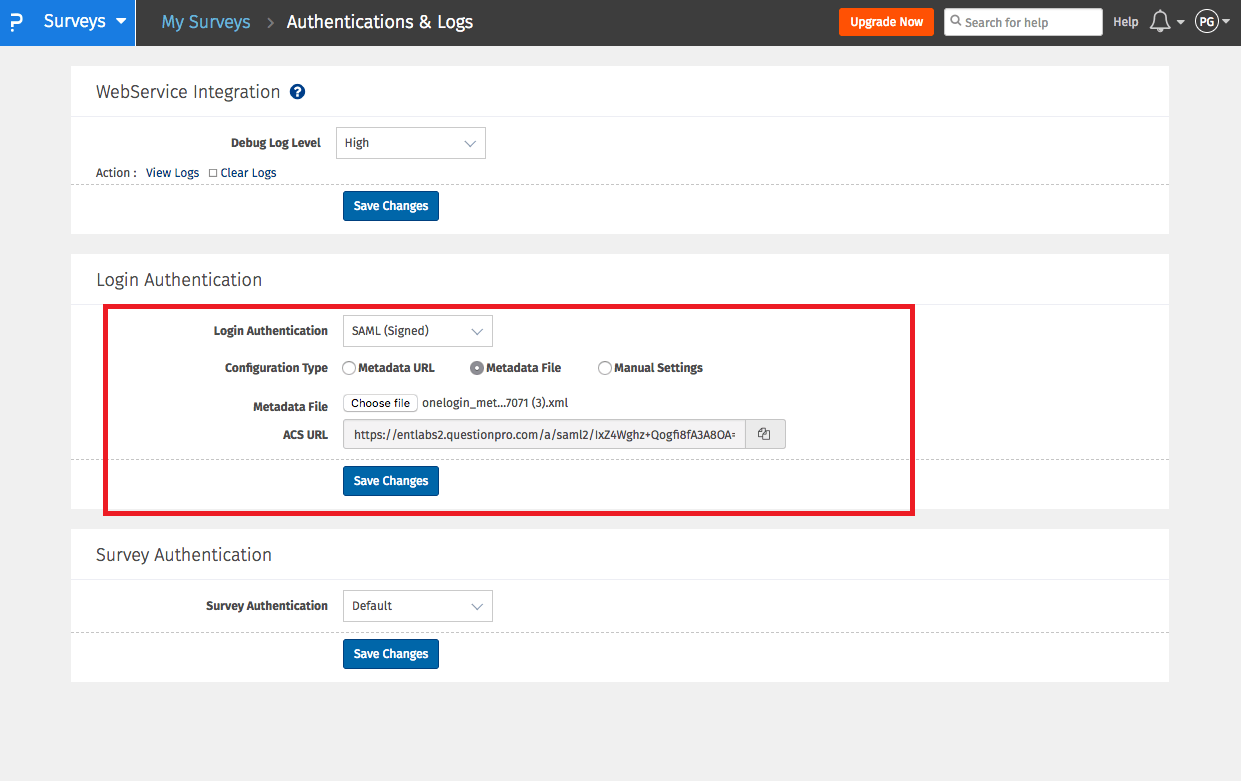Click the Configuration Type label
Image resolution: width=1241 pixels, height=781 pixels.
pos(276,368)
